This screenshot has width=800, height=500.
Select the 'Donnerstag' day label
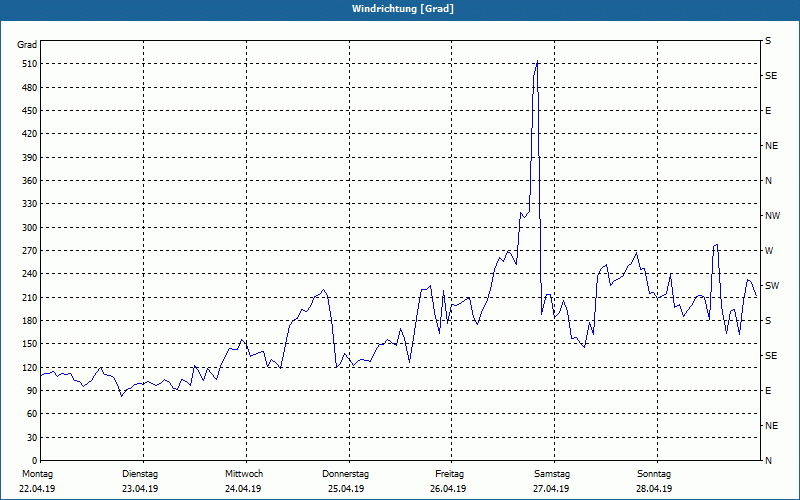click(x=345, y=474)
